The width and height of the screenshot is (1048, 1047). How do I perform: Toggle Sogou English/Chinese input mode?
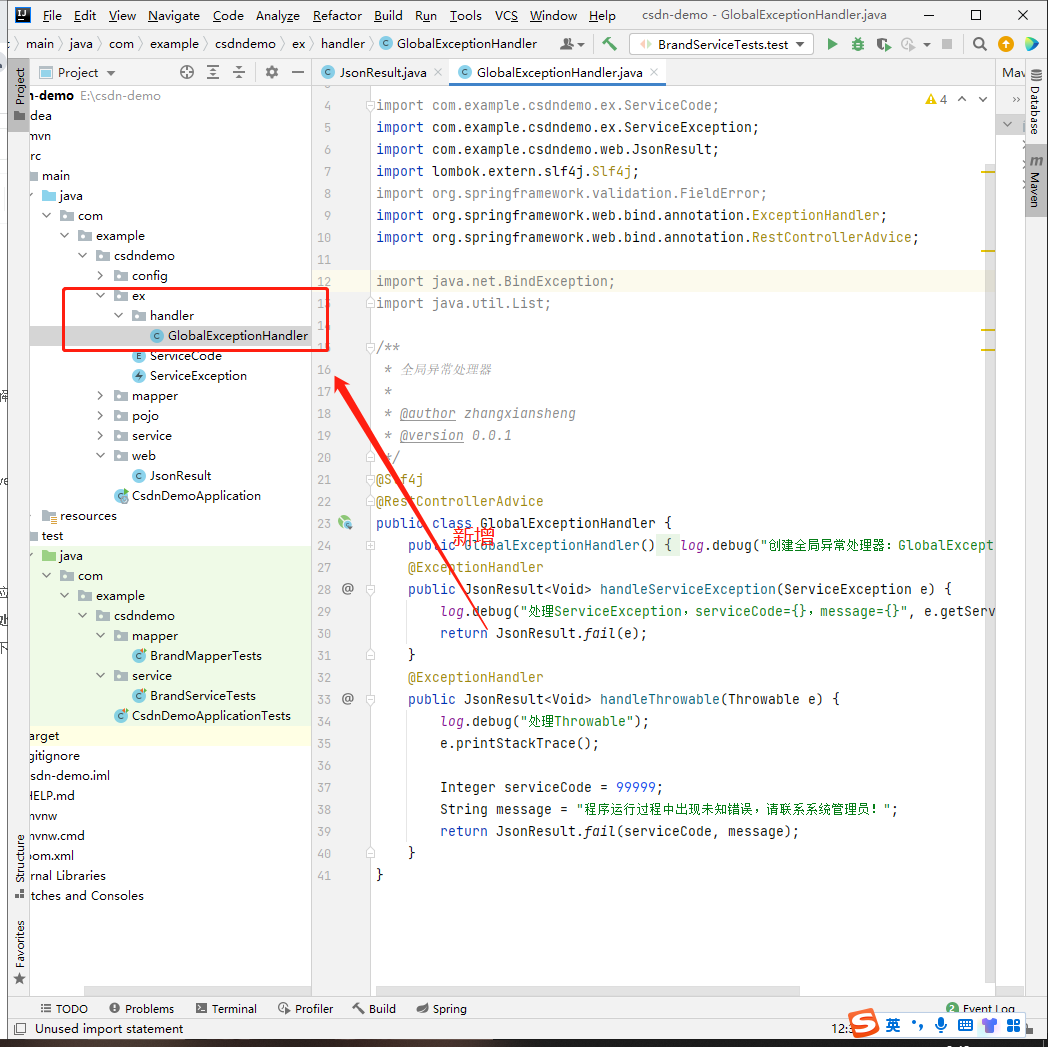click(893, 1025)
